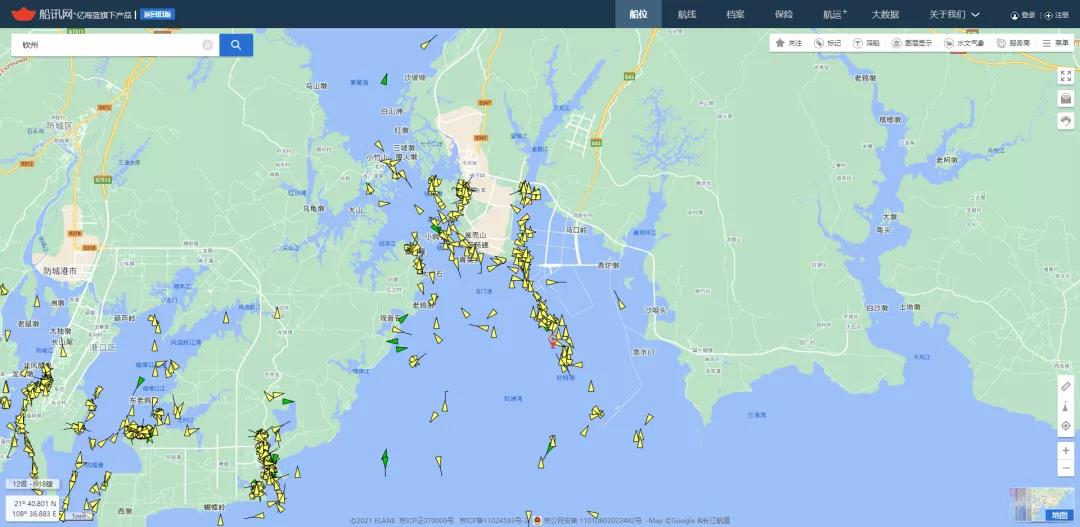Click the search field containing 钦州
The height and width of the screenshot is (527, 1080).
coord(105,45)
